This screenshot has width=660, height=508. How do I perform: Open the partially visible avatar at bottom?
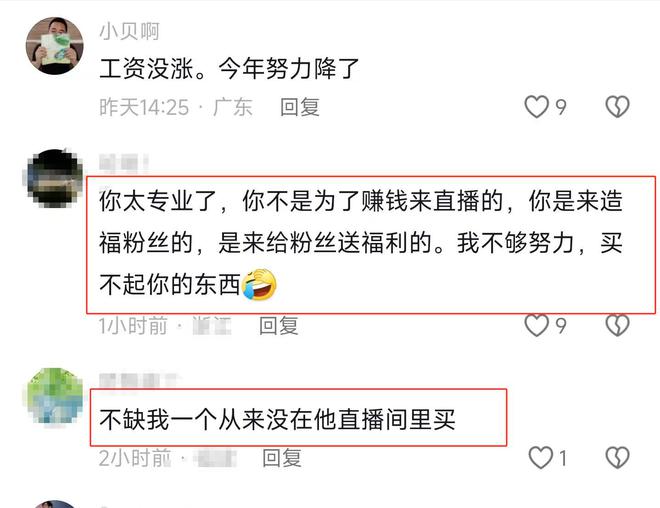pos(54,504)
